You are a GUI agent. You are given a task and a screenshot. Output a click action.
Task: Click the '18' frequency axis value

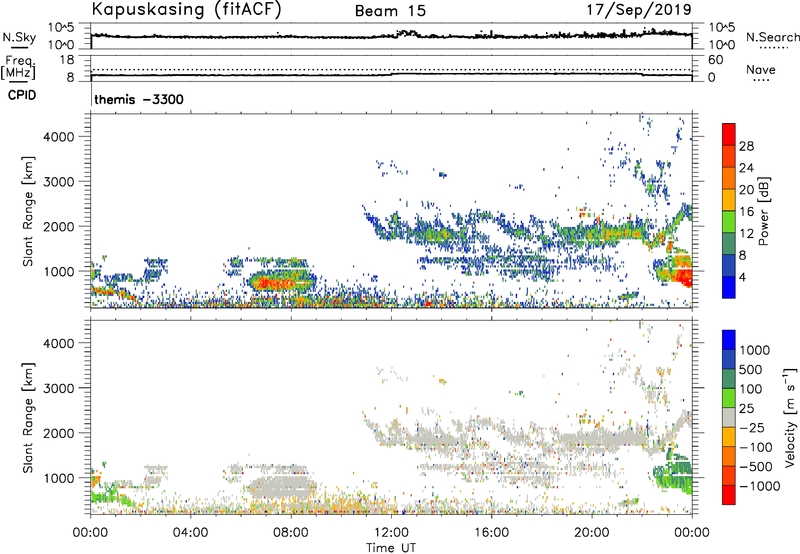point(67,60)
